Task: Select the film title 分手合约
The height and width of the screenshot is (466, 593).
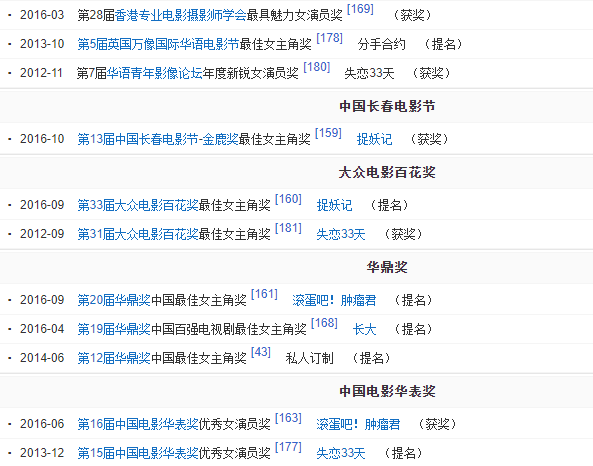Action: point(382,44)
